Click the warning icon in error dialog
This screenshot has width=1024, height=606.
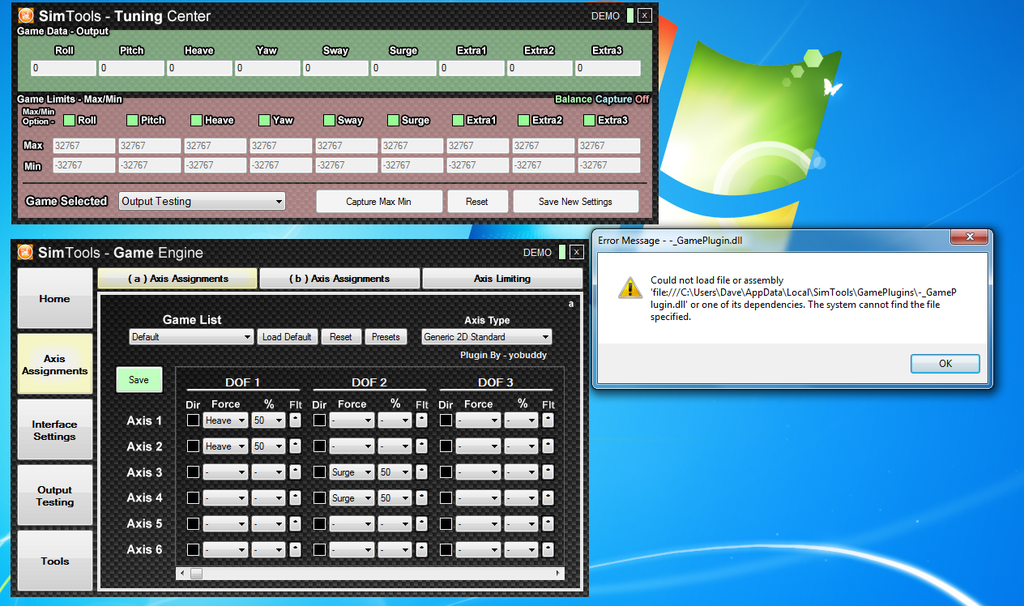(x=630, y=288)
